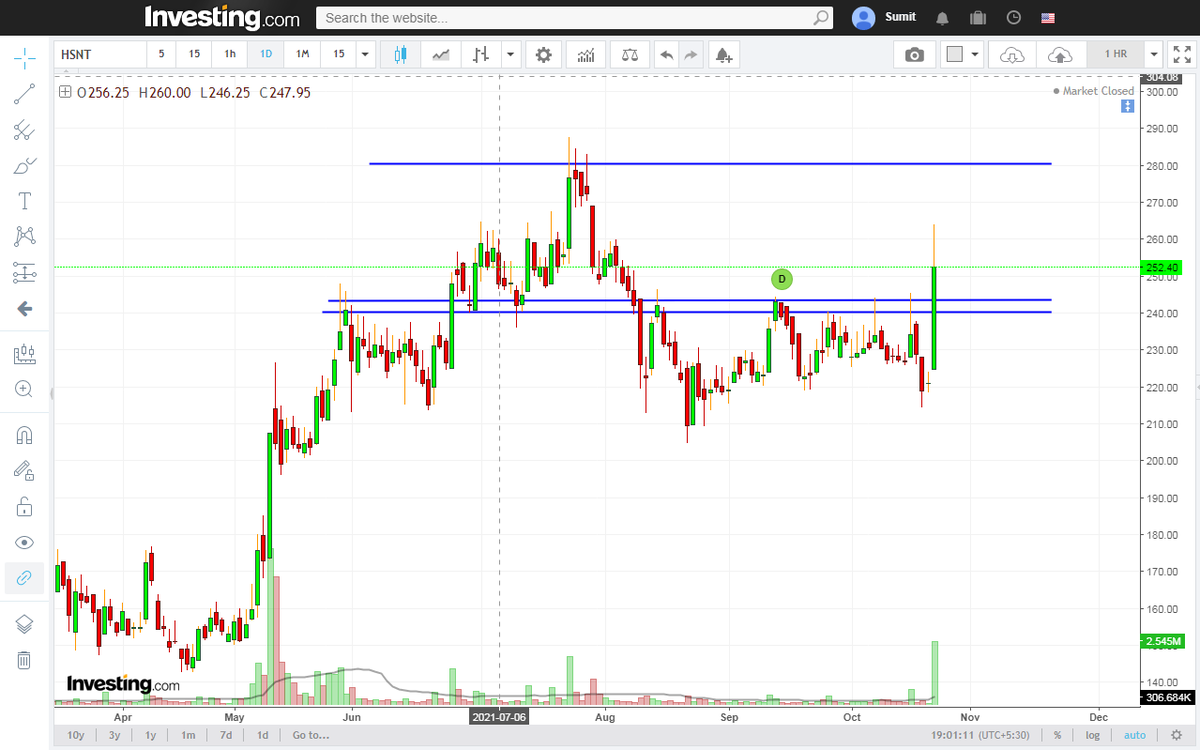Click the Search the website field

click(574, 18)
